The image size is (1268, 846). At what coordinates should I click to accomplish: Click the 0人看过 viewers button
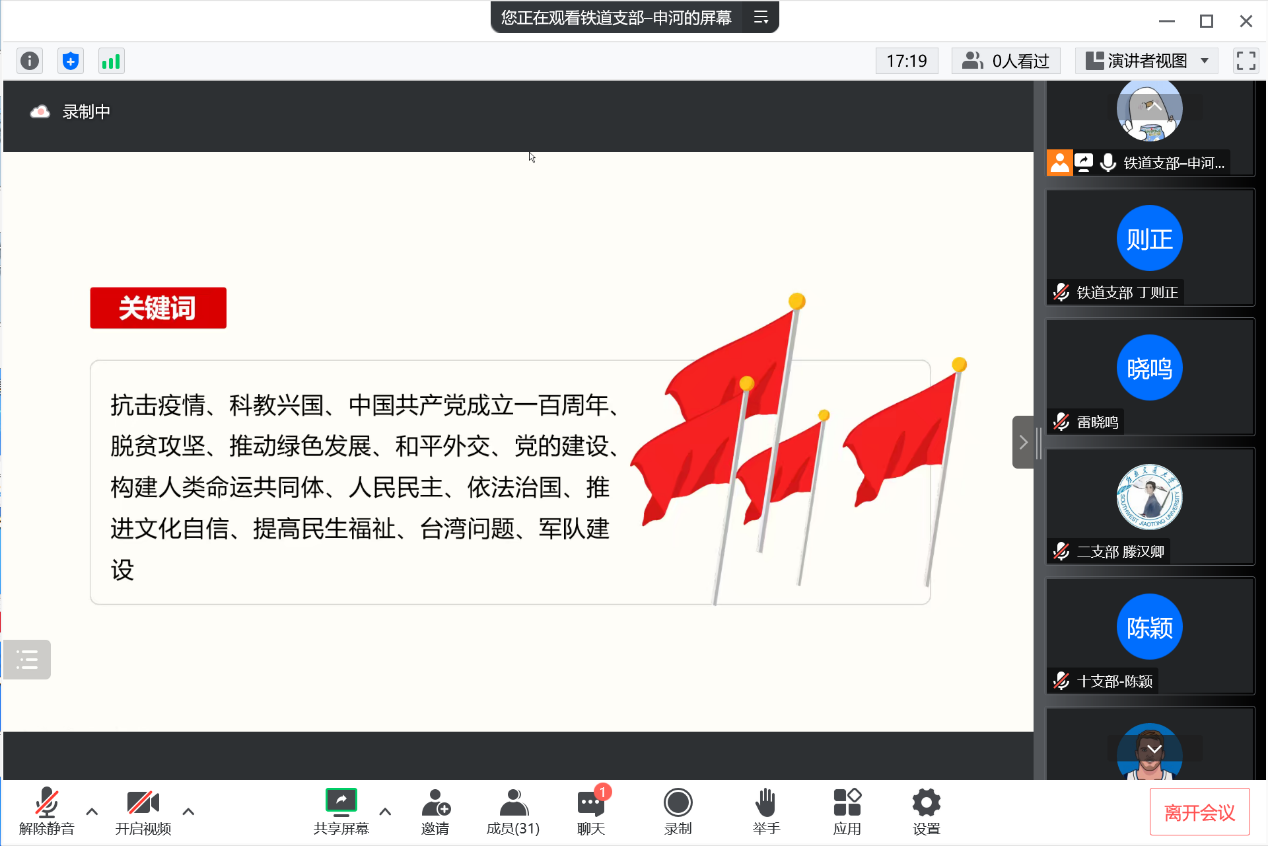click(1006, 61)
